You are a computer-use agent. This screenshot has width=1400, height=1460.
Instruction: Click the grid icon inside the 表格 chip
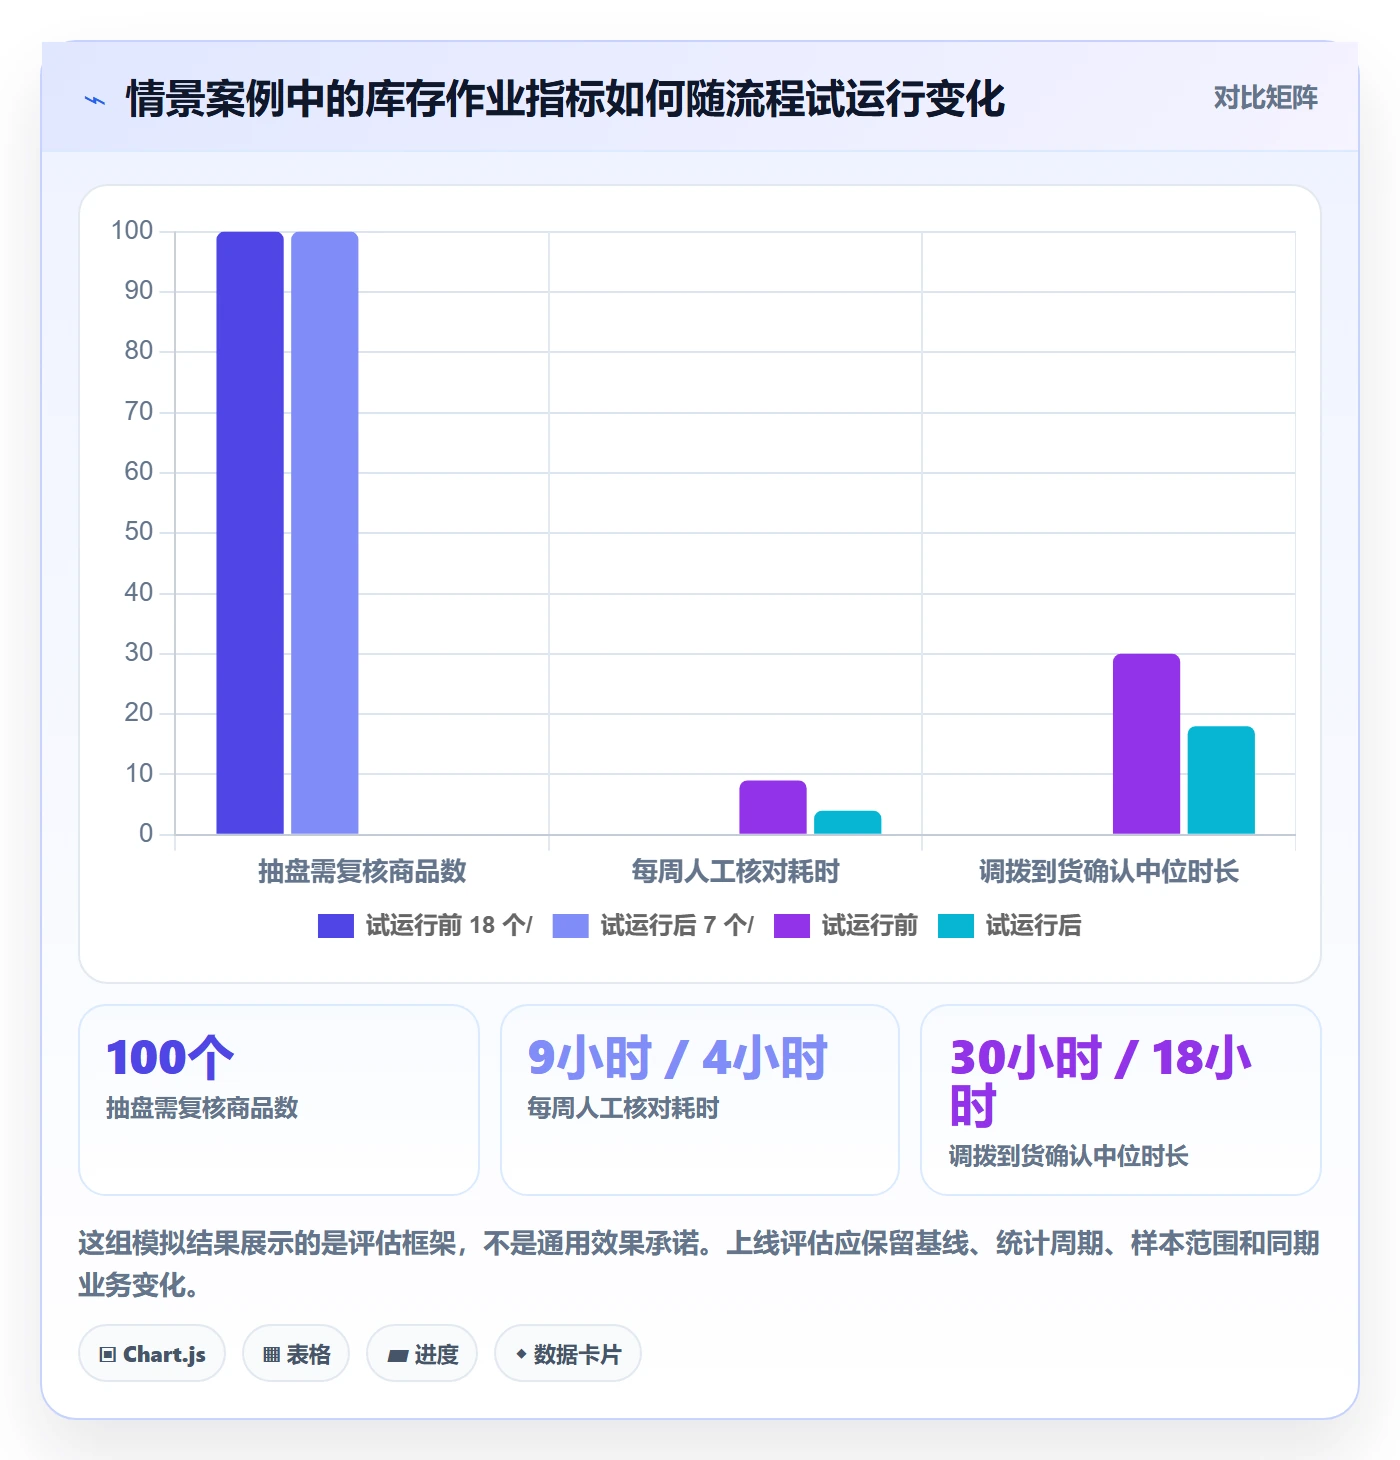pyautogui.click(x=272, y=1355)
